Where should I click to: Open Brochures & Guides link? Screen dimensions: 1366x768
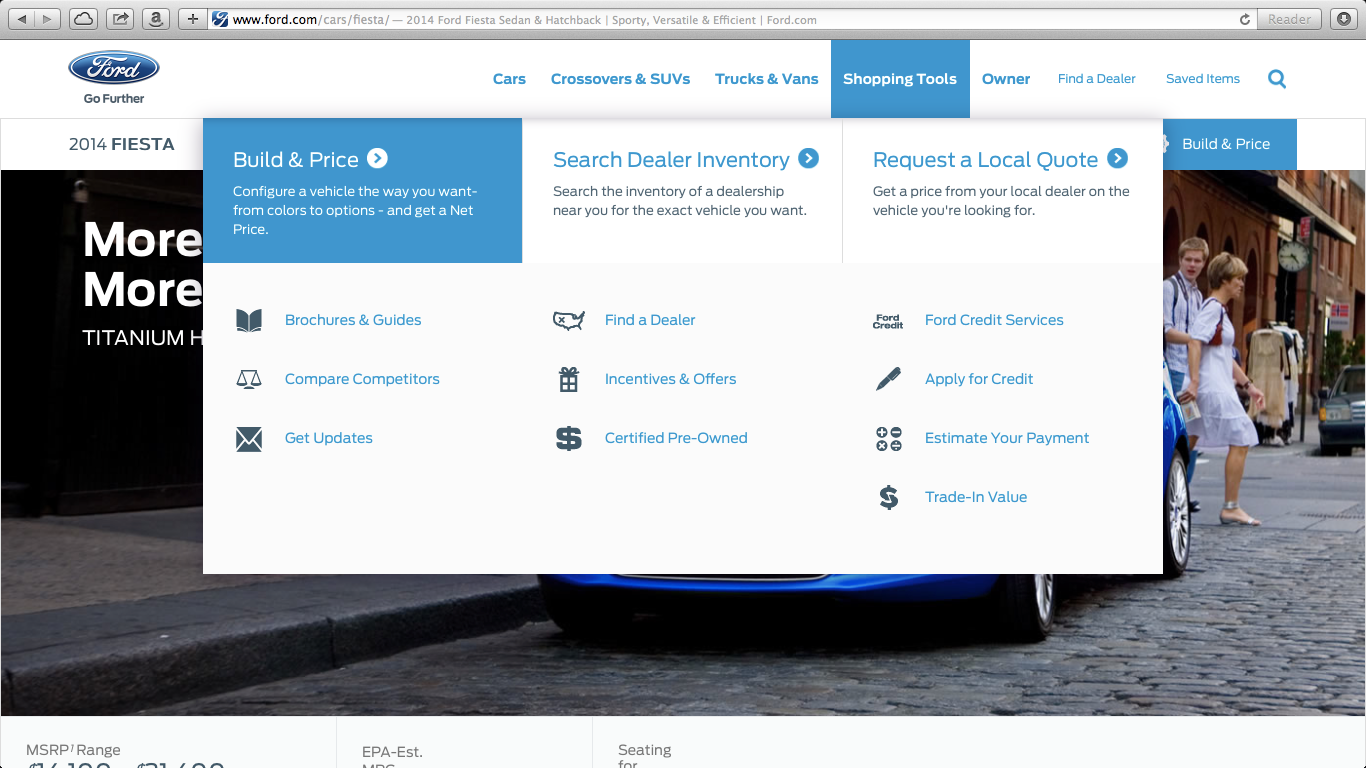point(353,320)
